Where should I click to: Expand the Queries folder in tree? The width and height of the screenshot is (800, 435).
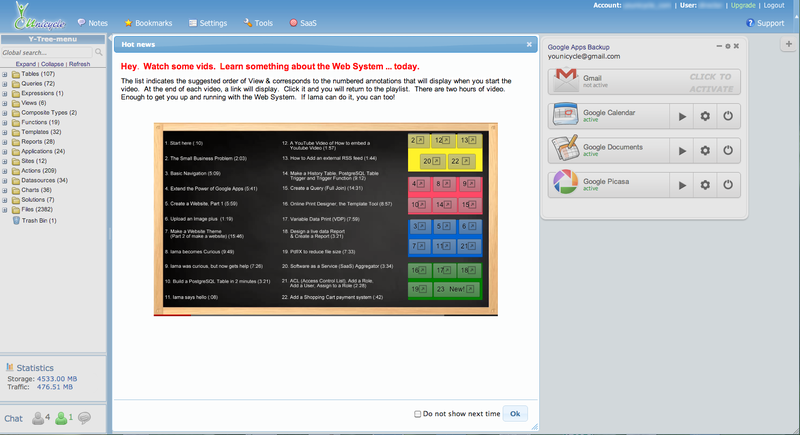[x=5, y=83]
